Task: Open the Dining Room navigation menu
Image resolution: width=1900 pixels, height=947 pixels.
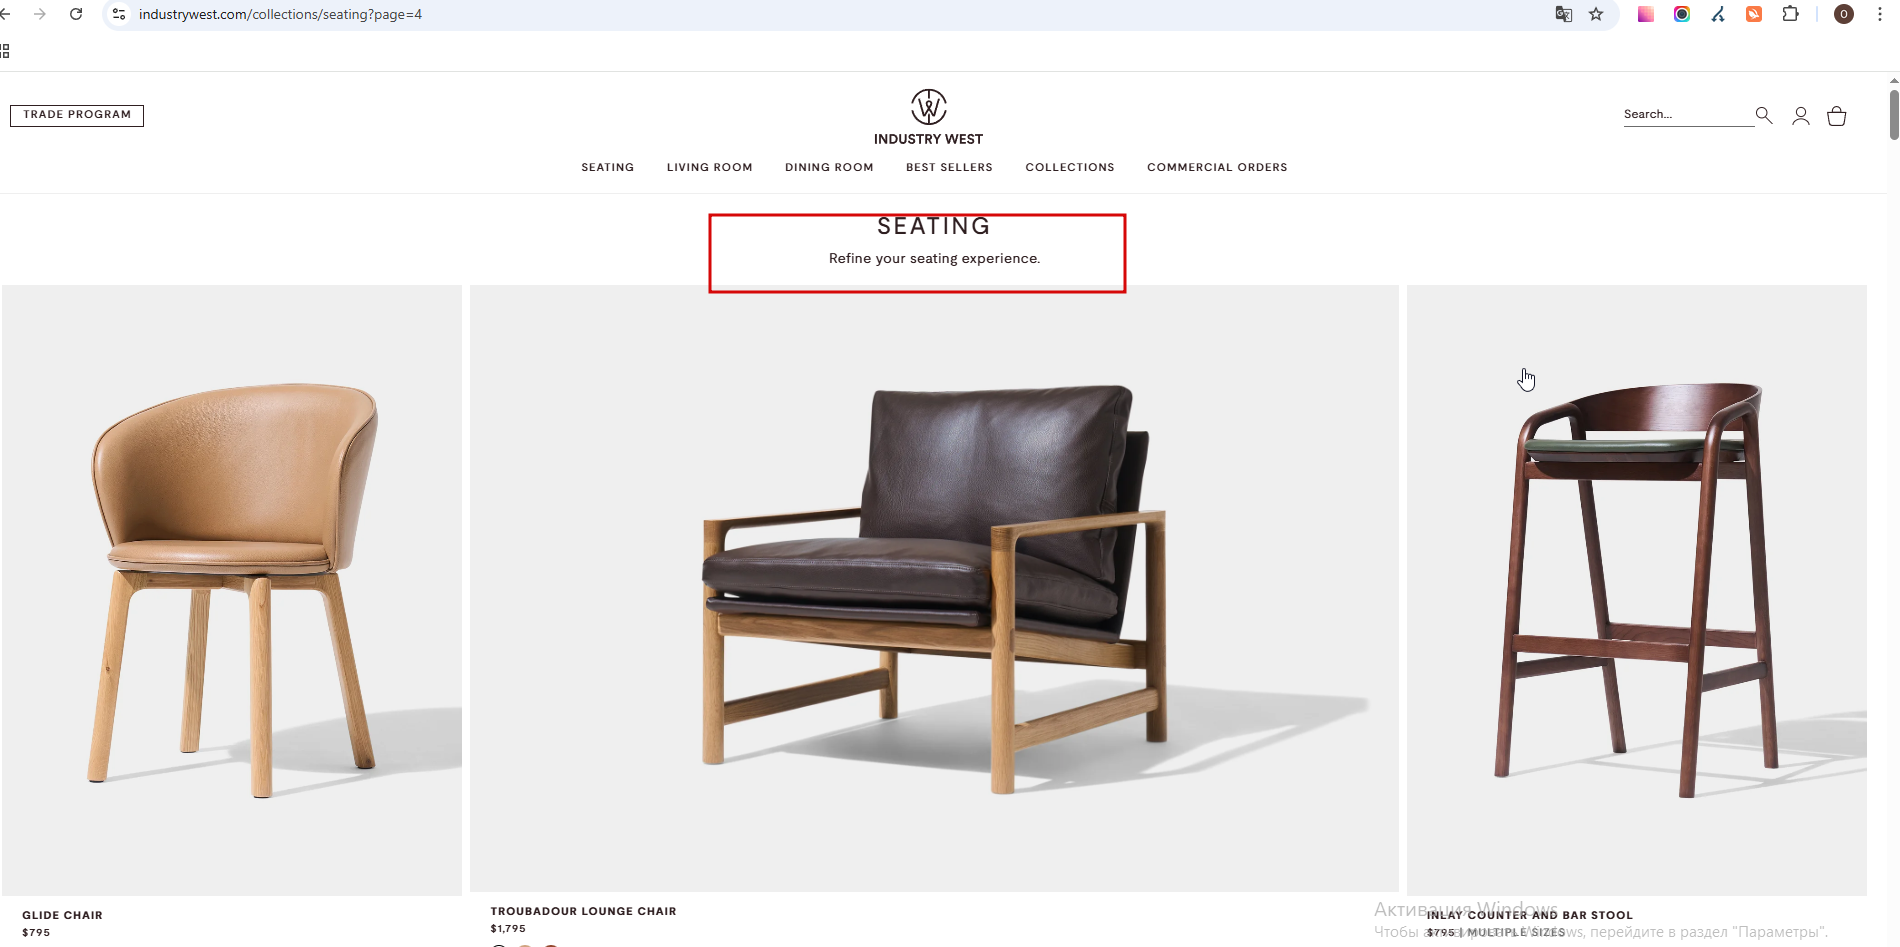Action: tap(829, 167)
